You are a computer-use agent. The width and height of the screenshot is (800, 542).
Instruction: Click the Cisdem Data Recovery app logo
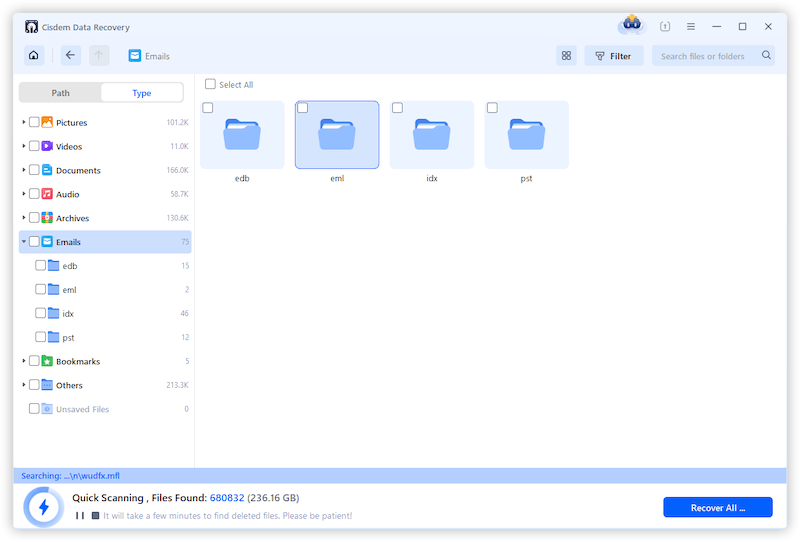pyautogui.click(x=31, y=27)
